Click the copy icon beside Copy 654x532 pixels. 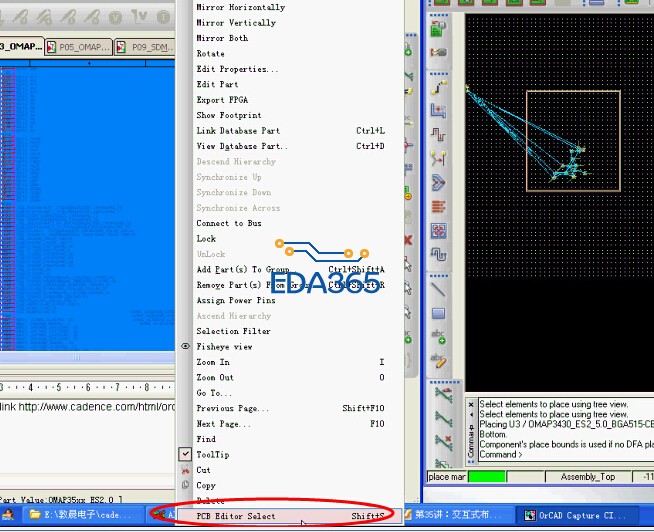[x=186, y=485]
